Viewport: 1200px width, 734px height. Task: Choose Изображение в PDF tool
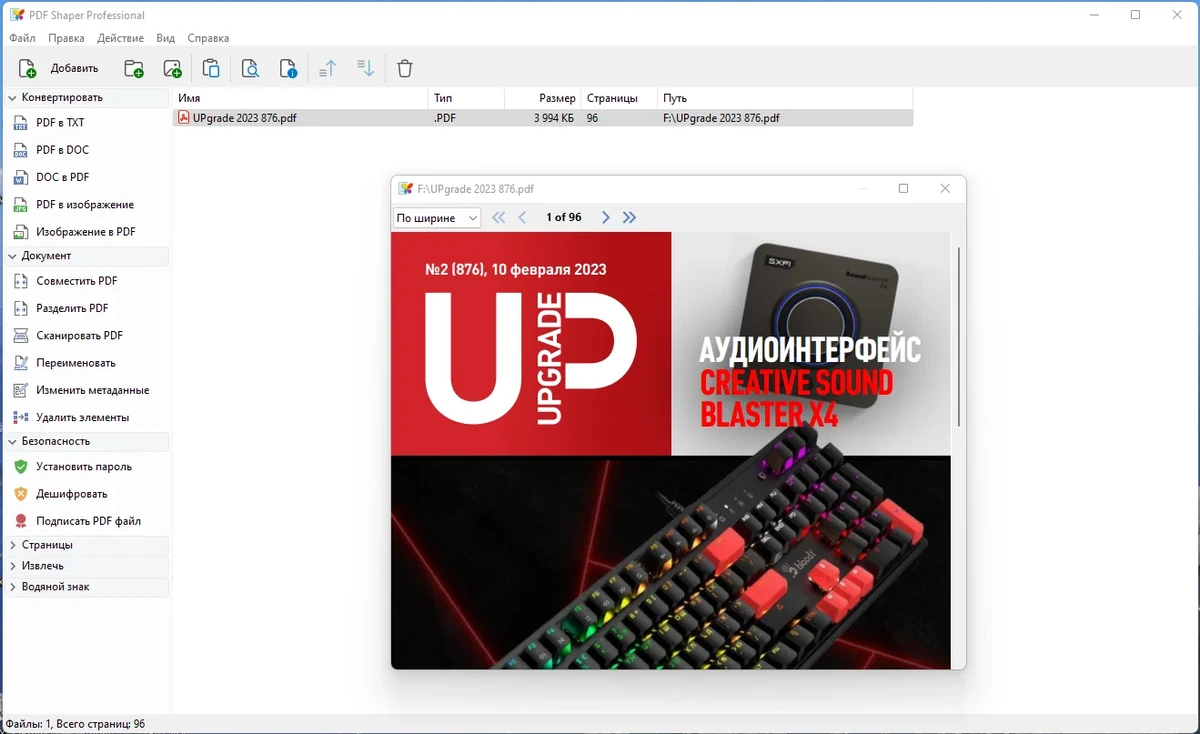tap(86, 231)
